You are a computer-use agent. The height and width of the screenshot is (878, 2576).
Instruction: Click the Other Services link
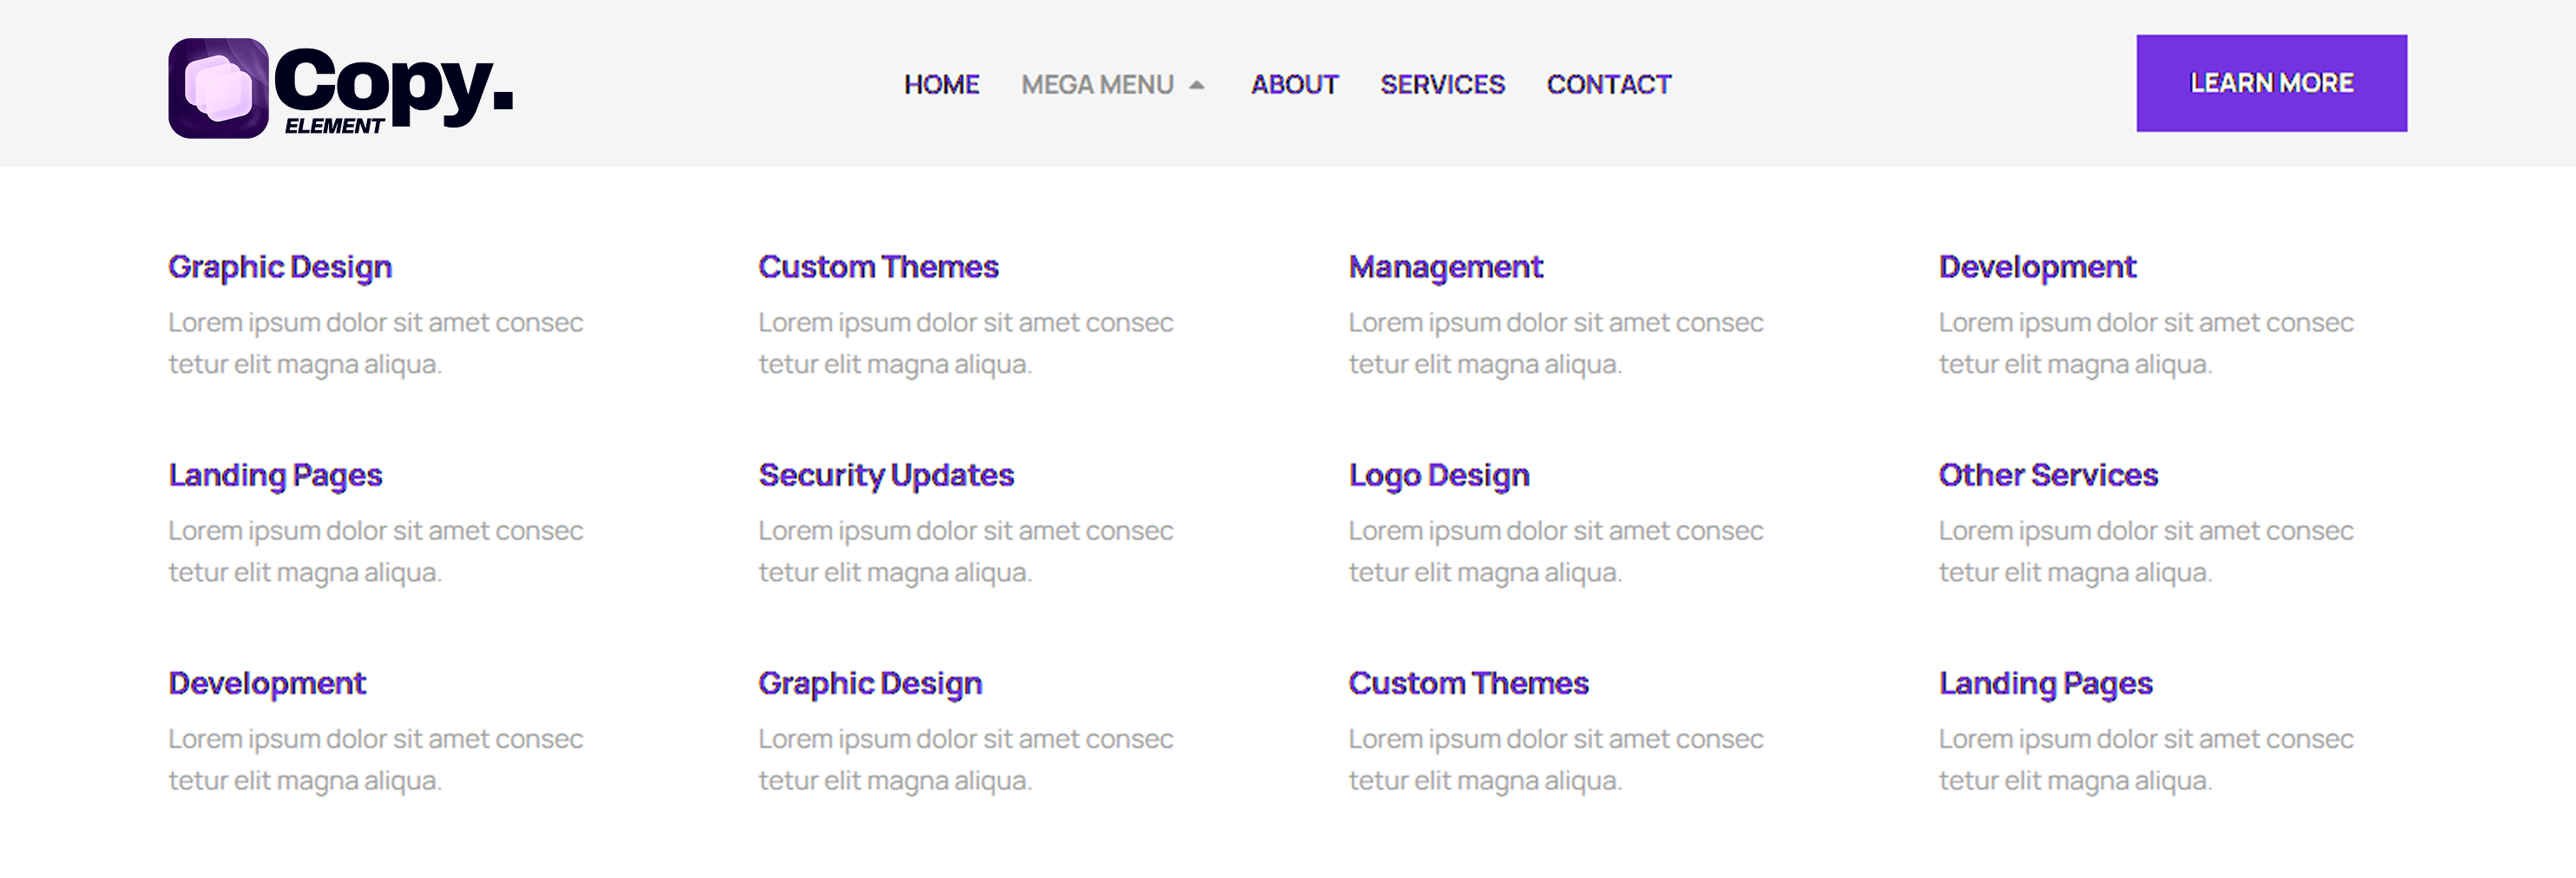point(2049,475)
